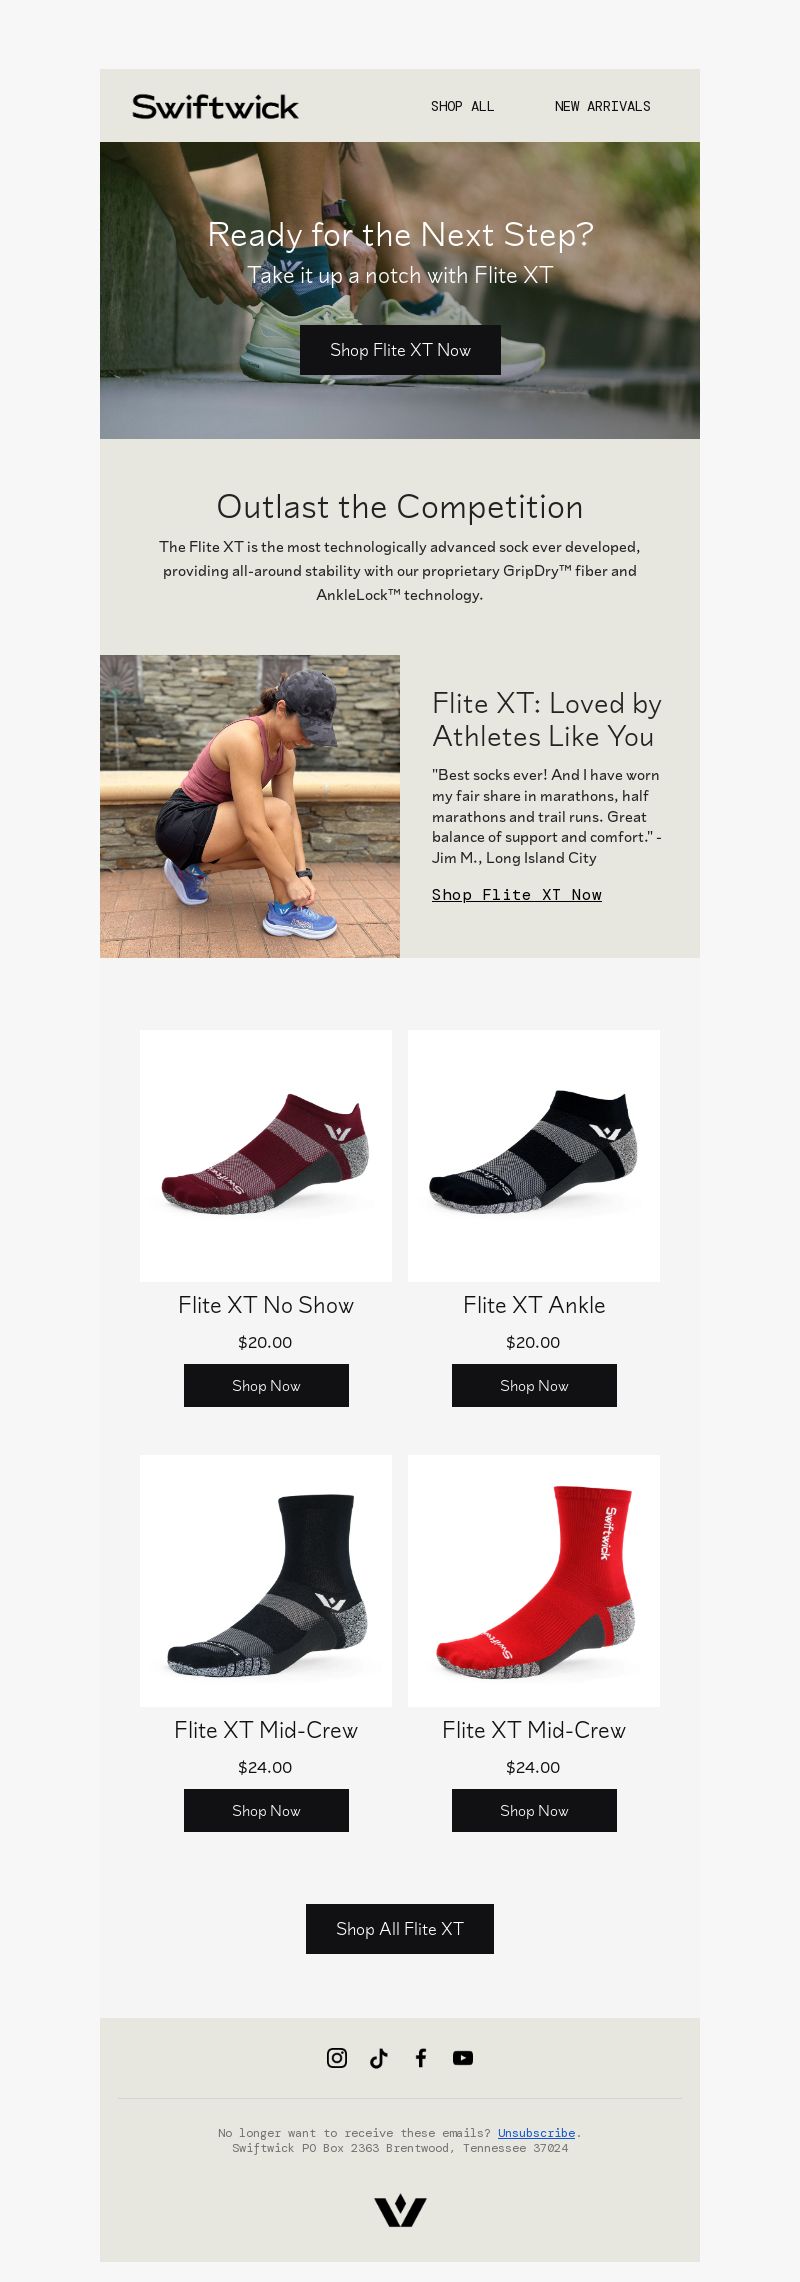Click Shop Now under red Mid-Crew sock
Viewport: 800px width, 2282px height.
tap(534, 1810)
